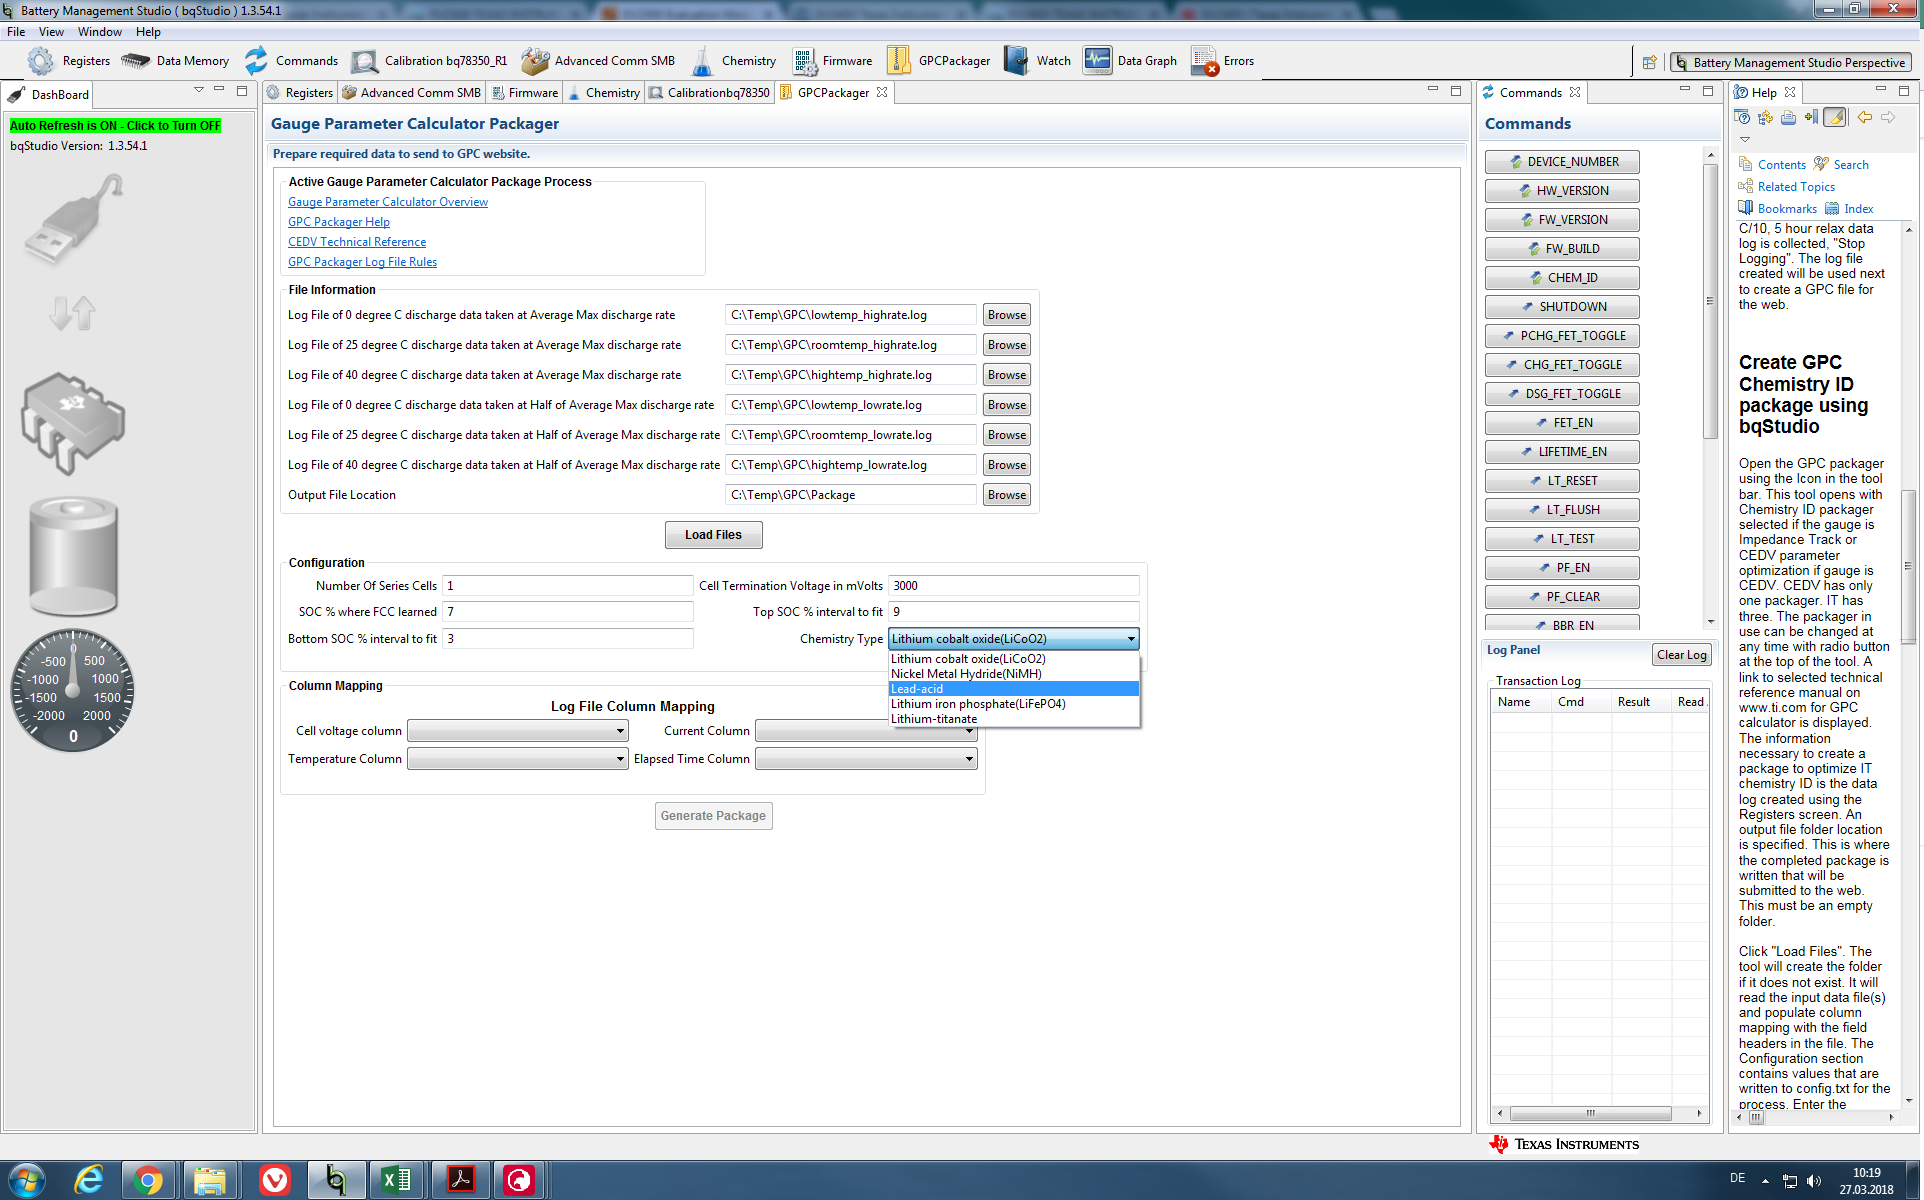Click the communication arrows icon in DashBoard
This screenshot has height=1200, width=1924.
72,313
